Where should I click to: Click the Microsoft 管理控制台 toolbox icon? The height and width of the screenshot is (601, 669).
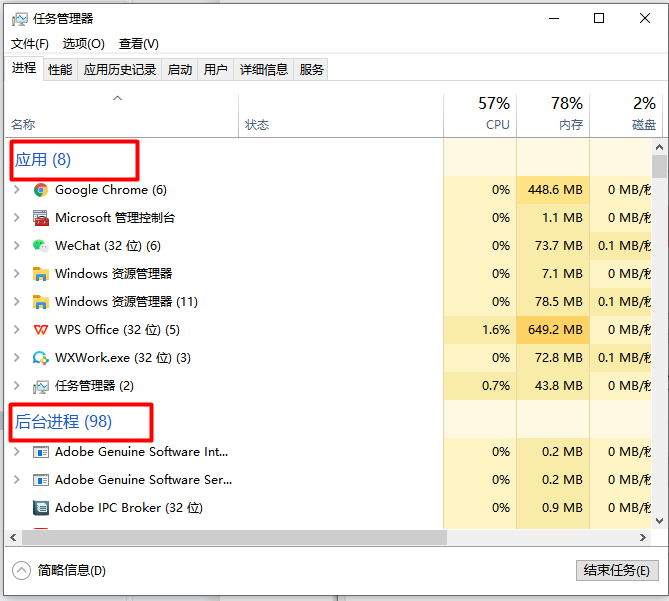pos(41,218)
